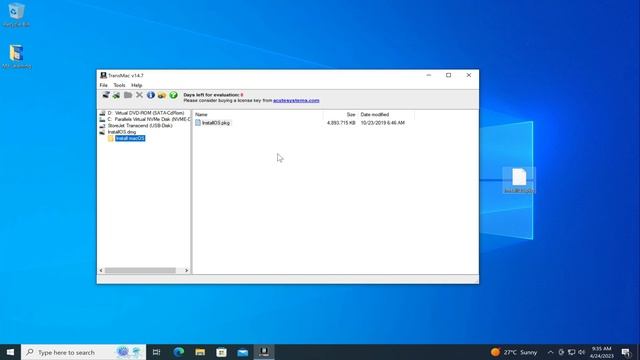This screenshot has width=640, height=360.
Task: Click the gray folder toolbar icon
Action: tap(128, 95)
